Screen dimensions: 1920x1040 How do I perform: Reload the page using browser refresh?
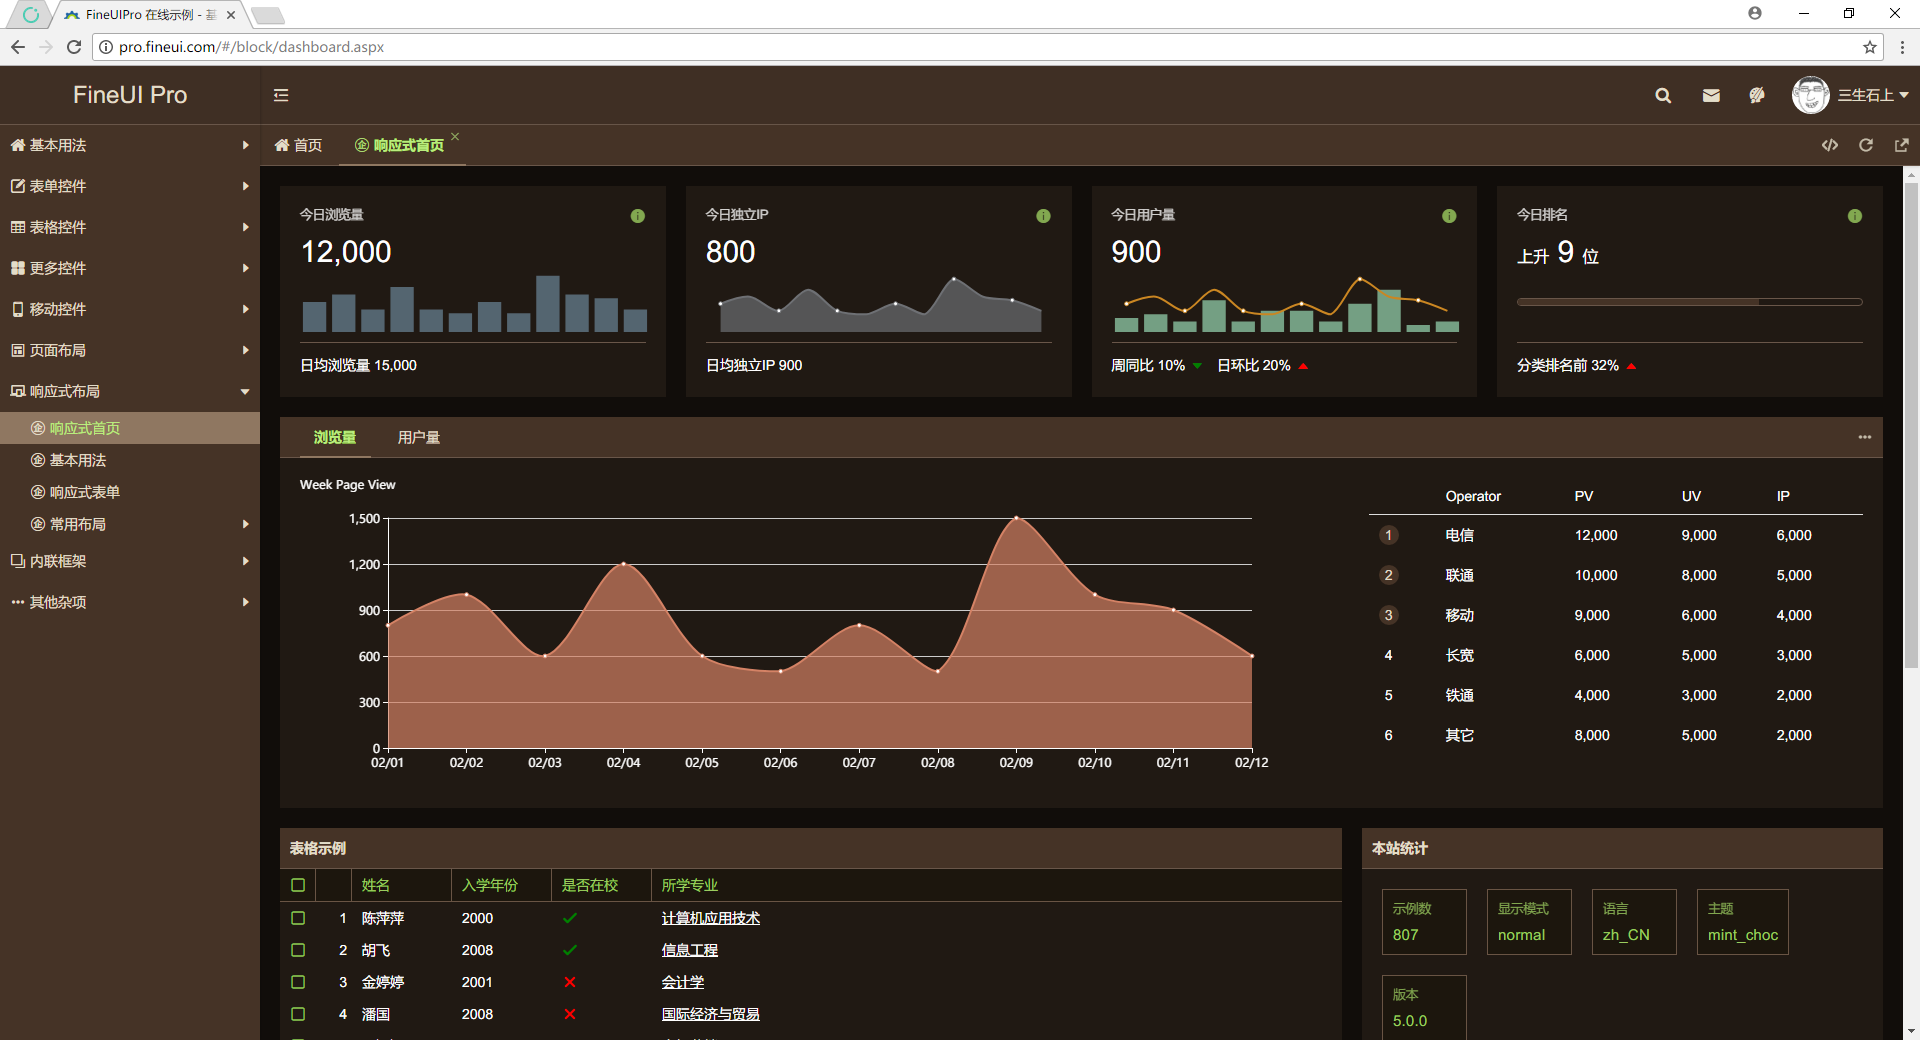pos(73,47)
